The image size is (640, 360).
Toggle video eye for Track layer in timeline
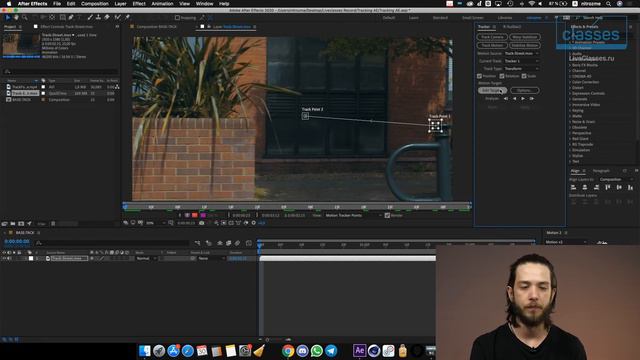tap(4, 259)
